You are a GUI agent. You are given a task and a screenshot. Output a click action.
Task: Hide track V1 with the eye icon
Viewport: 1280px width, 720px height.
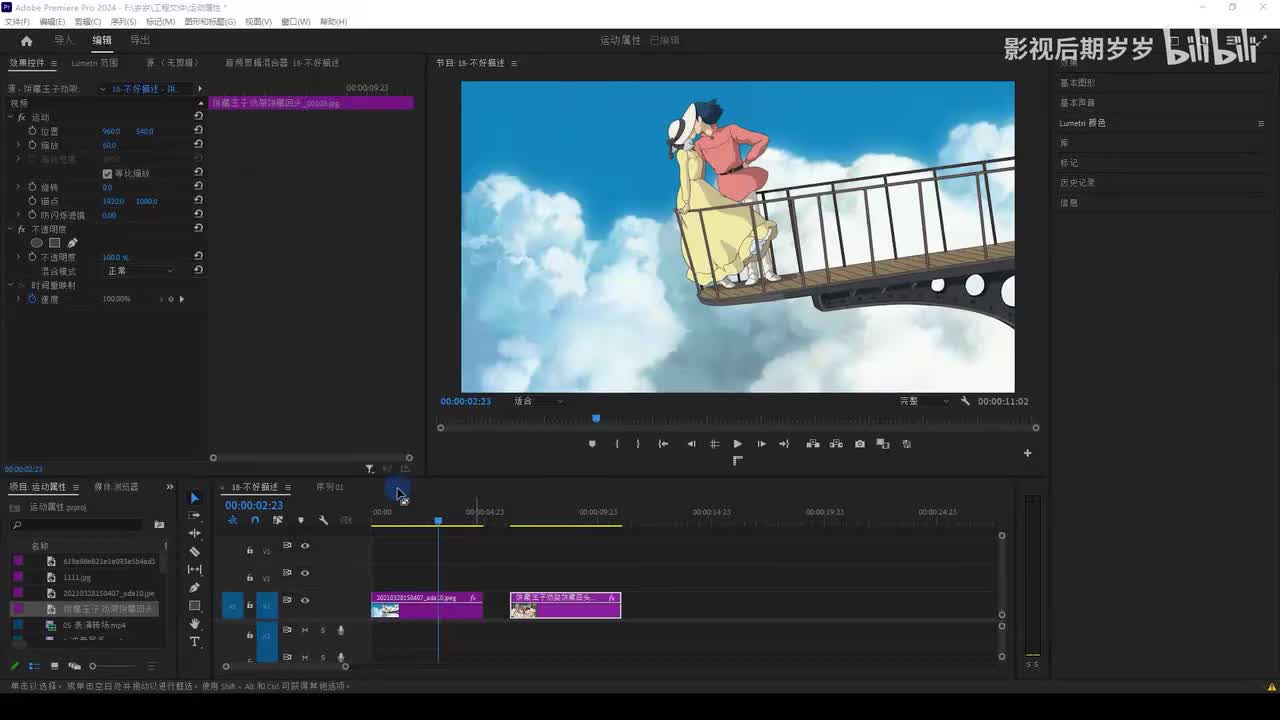click(x=305, y=600)
